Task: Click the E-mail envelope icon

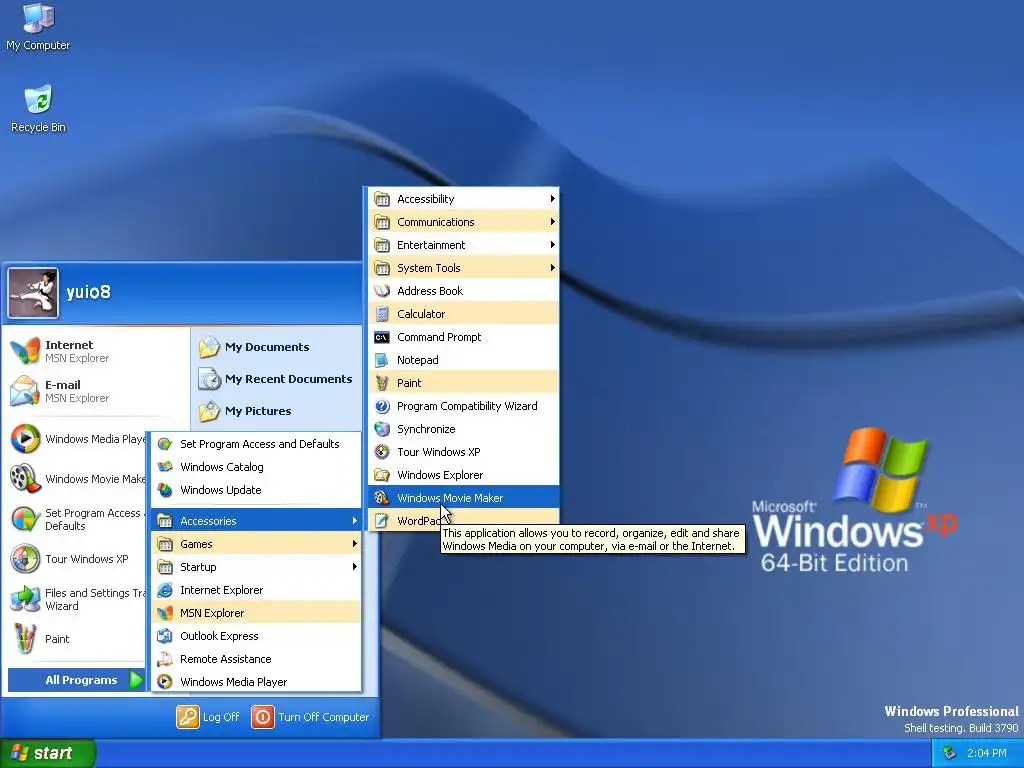Action: [25, 391]
